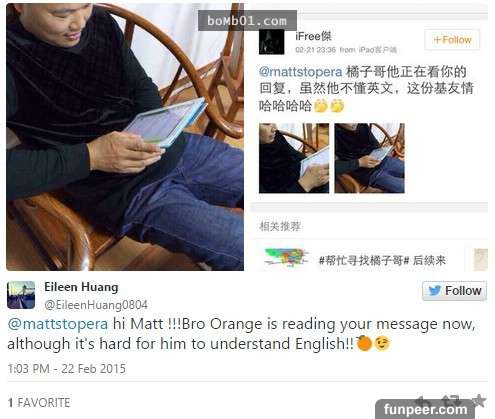Open Eileen Huang's profile avatar
495x419 pixels.
tap(21, 295)
